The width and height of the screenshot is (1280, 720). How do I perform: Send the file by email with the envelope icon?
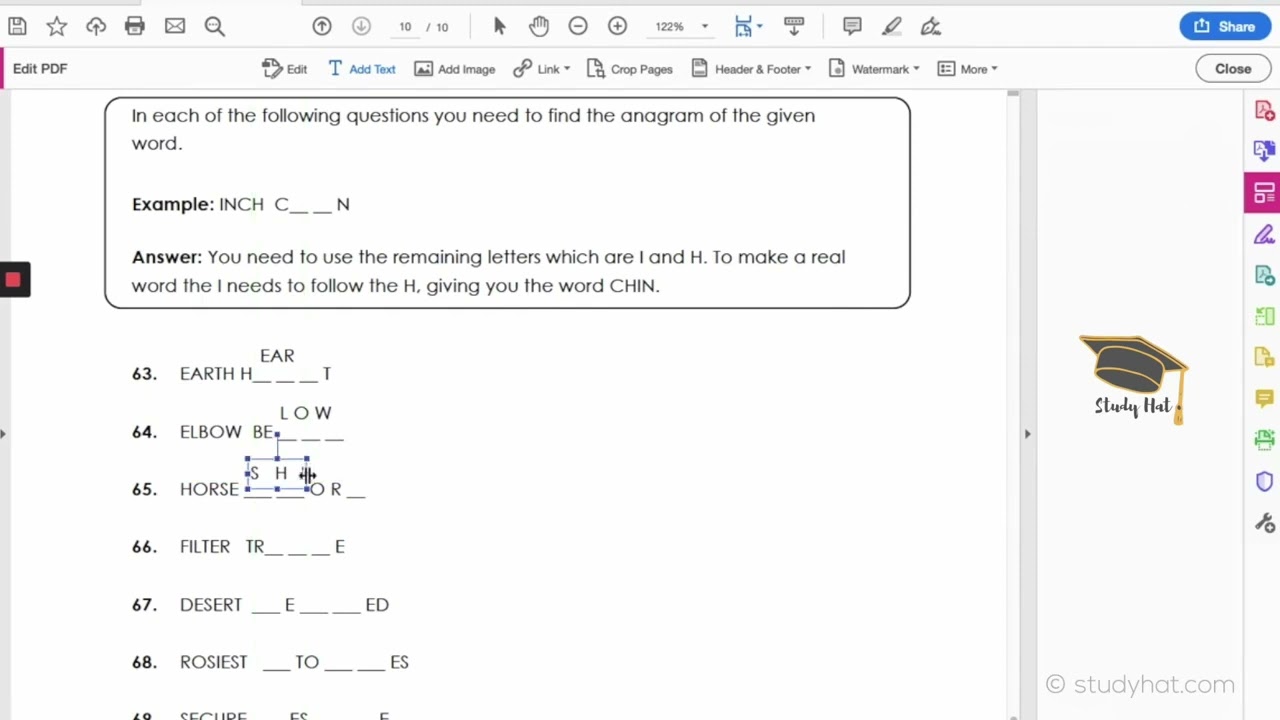[175, 27]
